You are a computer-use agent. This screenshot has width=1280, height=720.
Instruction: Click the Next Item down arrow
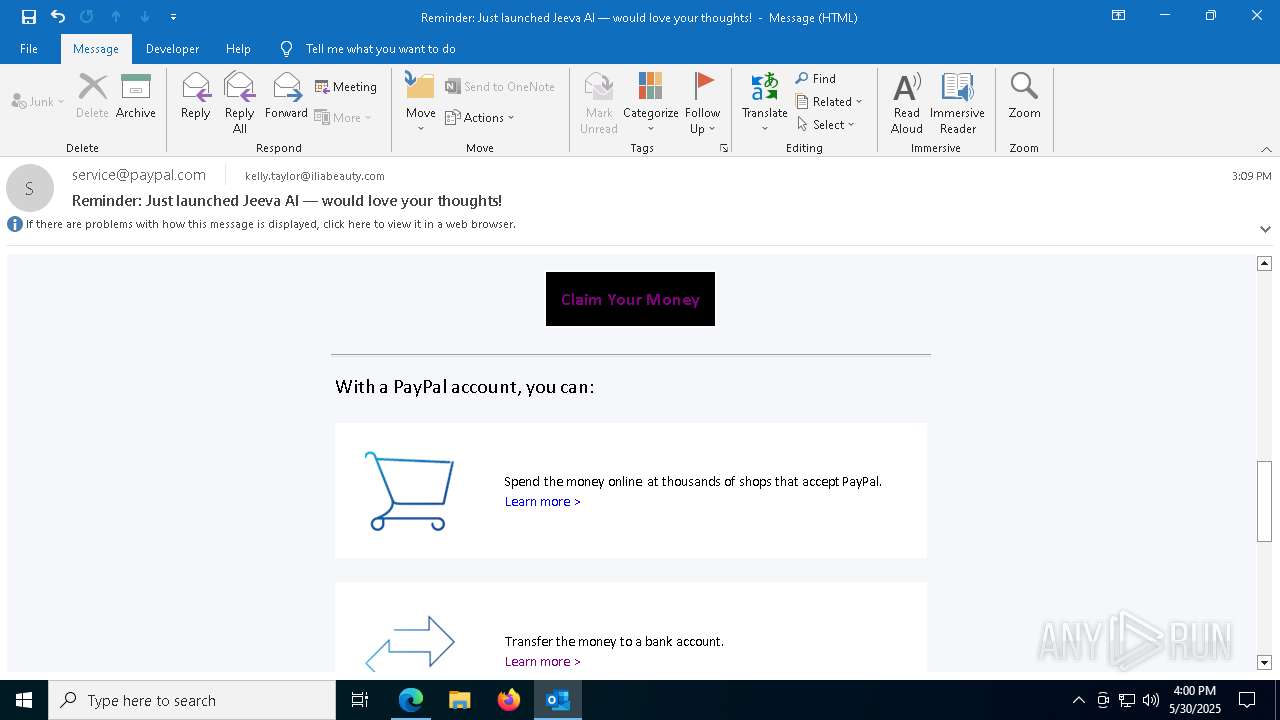point(145,17)
